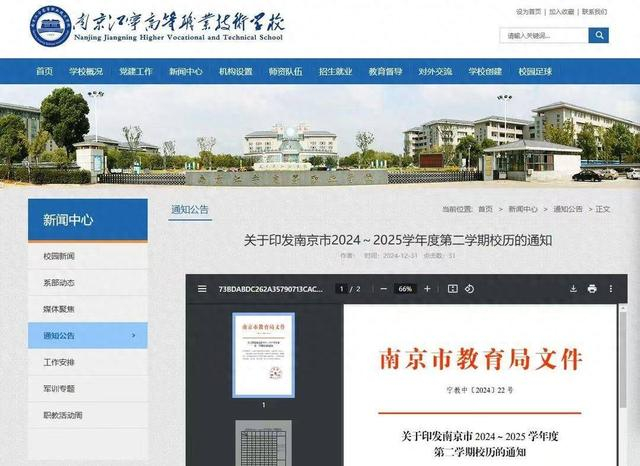Open the 招生就业 nav menu
Image resolution: width=640 pixels, height=466 pixels.
(336, 71)
